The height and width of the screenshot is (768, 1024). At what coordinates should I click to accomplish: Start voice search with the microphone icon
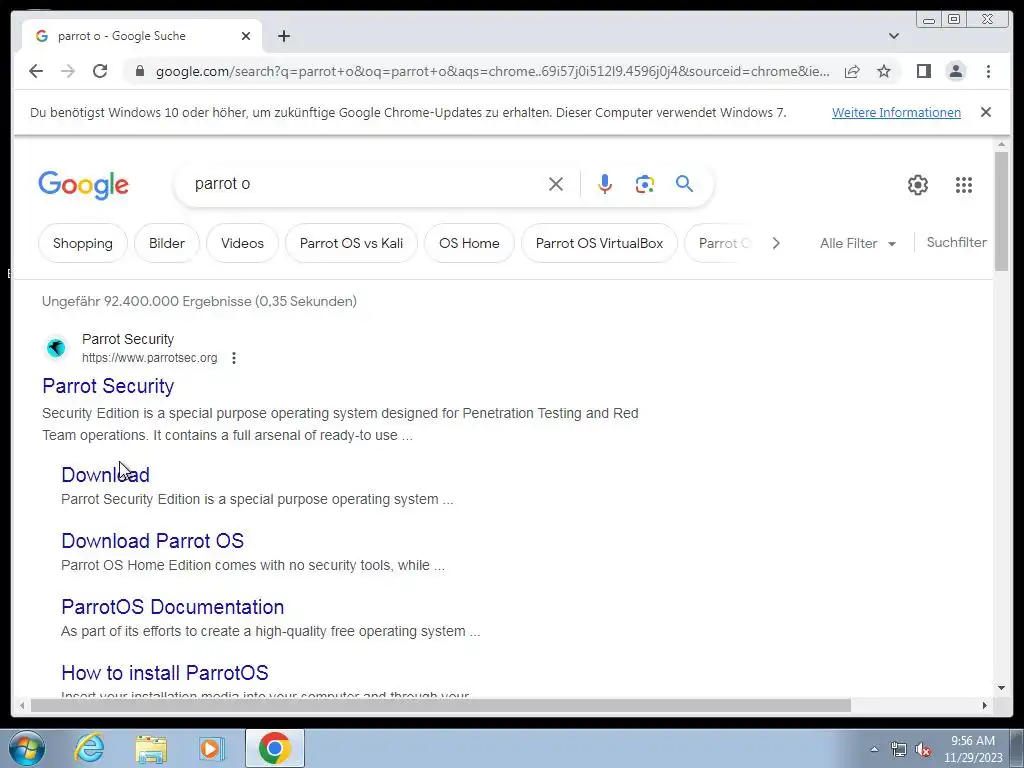[605, 184]
